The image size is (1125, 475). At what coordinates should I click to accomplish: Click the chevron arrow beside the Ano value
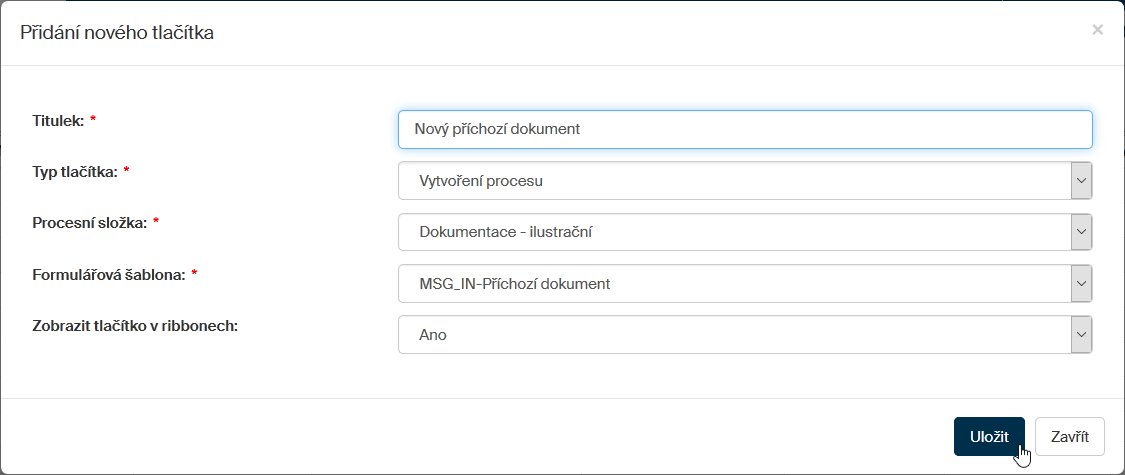[x=1080, y=335]
